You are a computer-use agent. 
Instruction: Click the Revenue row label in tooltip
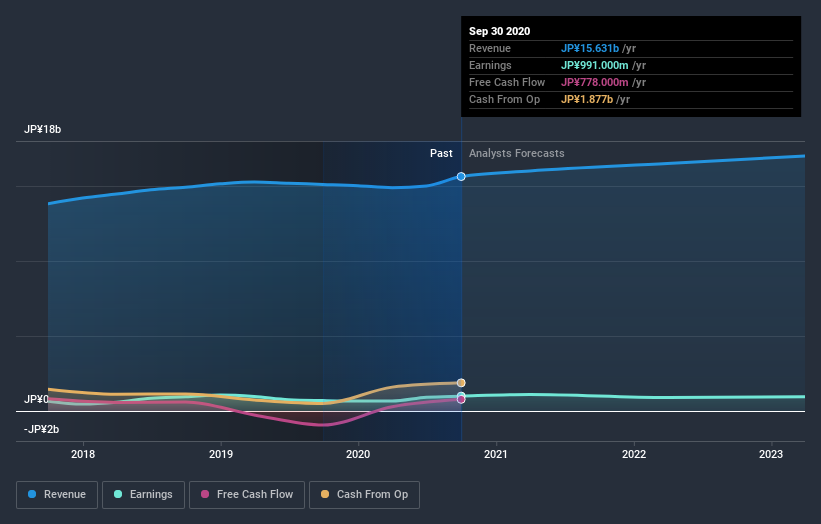click(x=490, y=48)
